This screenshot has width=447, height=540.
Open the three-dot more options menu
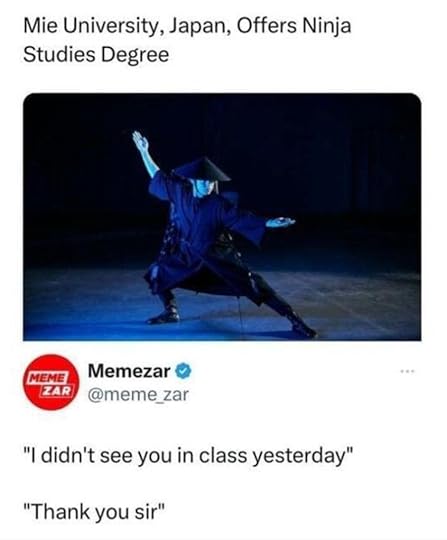click(x=408, y=372)
